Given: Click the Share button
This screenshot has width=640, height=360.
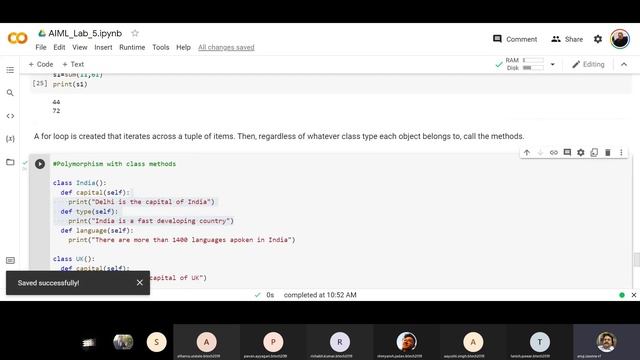Looking at the screenshot, I should point(567,39).
